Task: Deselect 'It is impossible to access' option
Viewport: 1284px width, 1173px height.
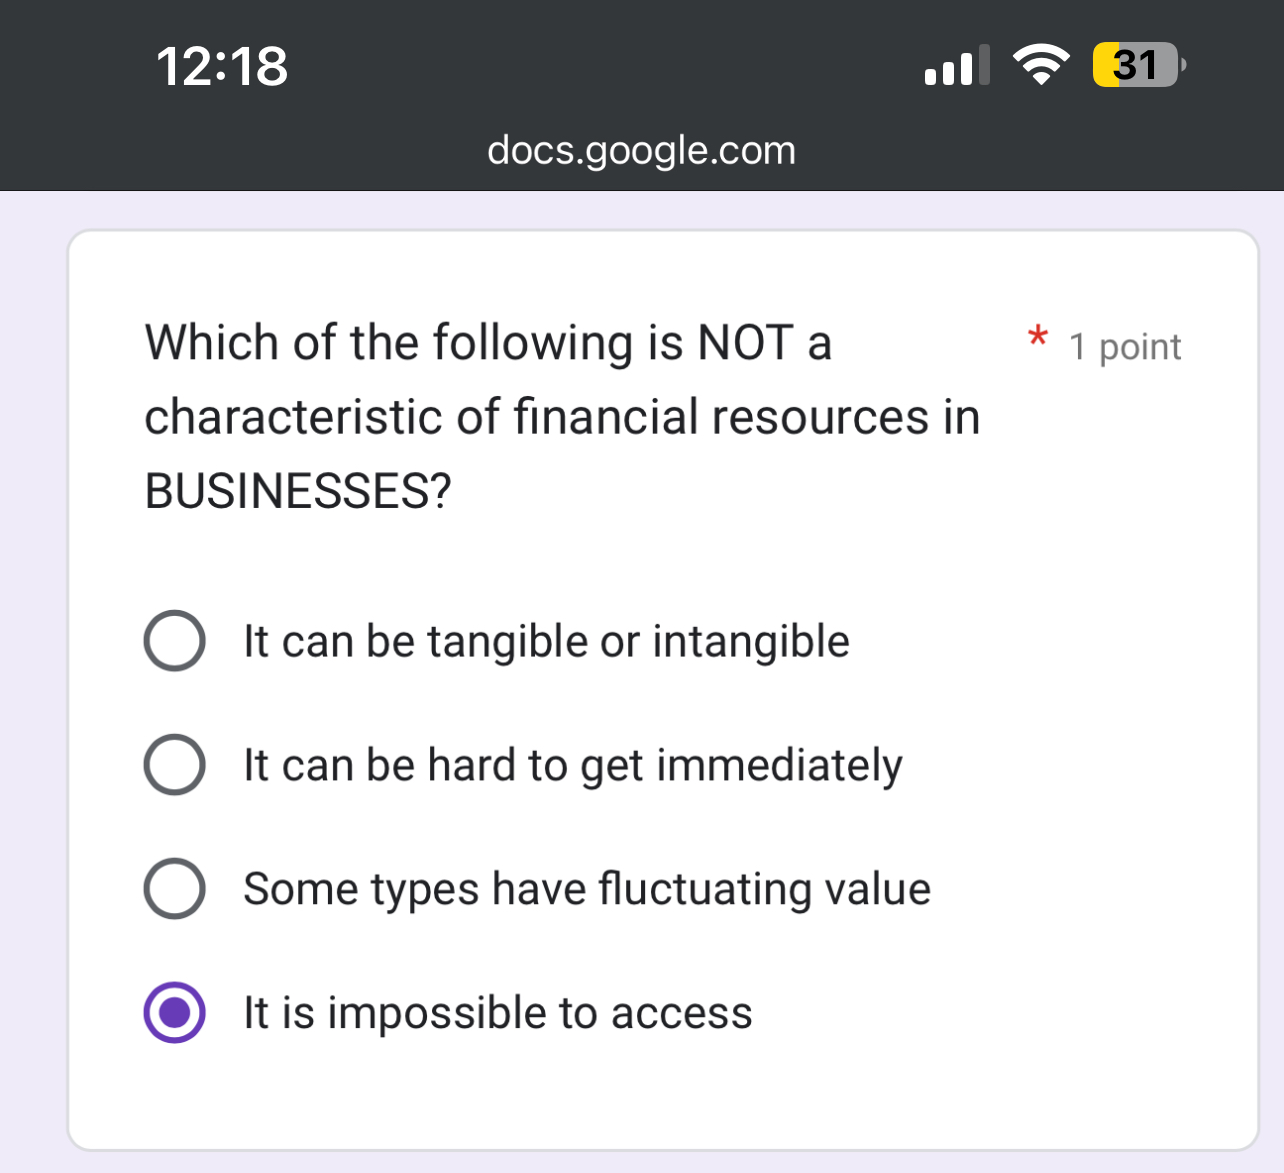Action: (x=174, y=1012)
